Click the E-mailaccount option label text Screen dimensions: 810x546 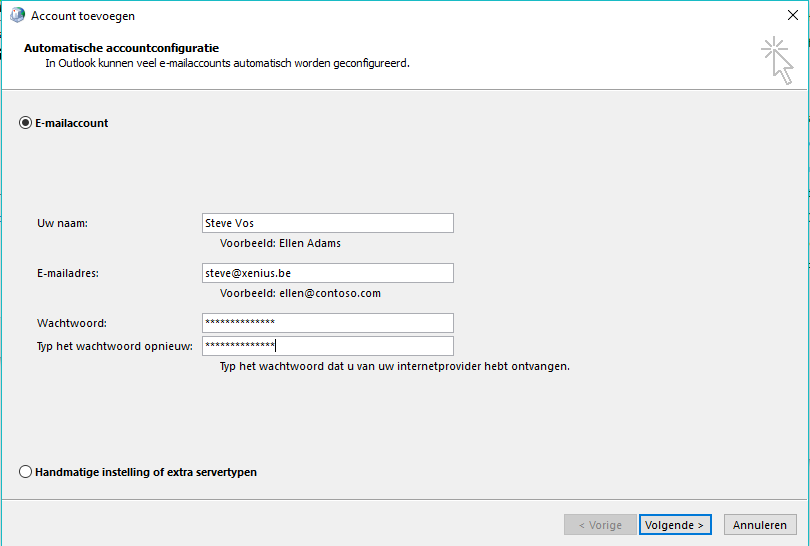[72, 123]
